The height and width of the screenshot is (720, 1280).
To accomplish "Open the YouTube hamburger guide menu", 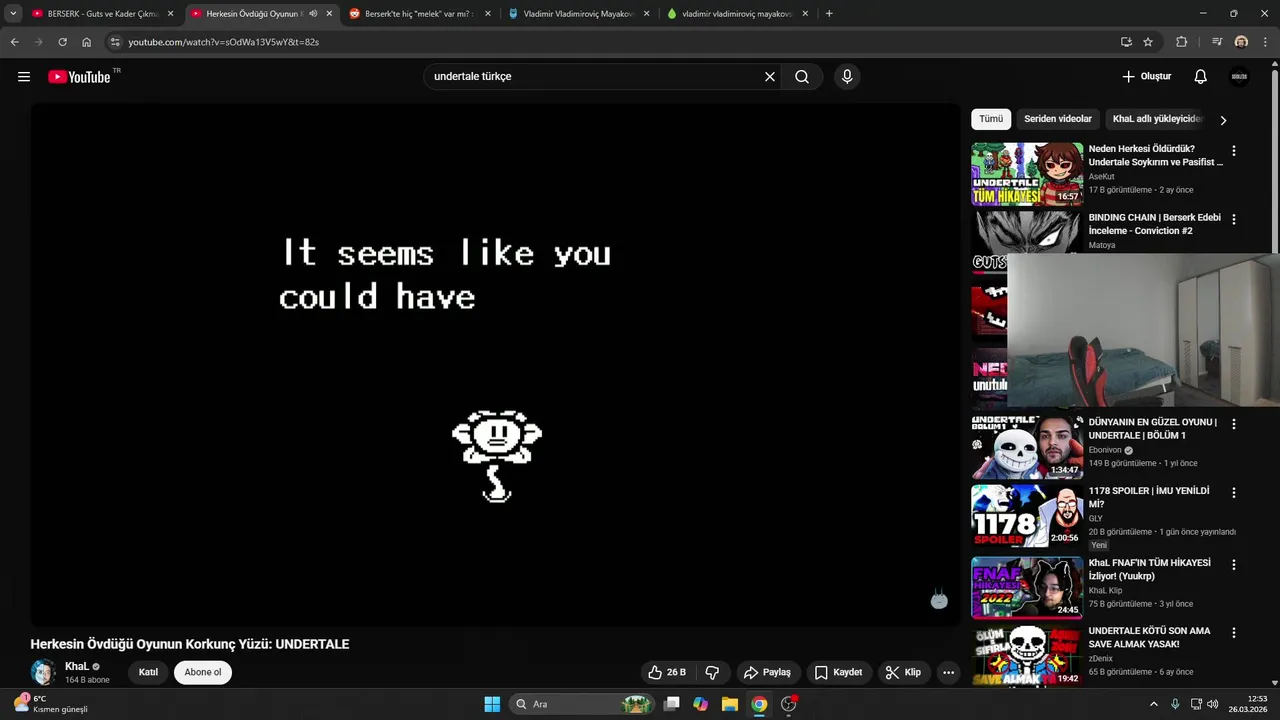I will [24, 77].
